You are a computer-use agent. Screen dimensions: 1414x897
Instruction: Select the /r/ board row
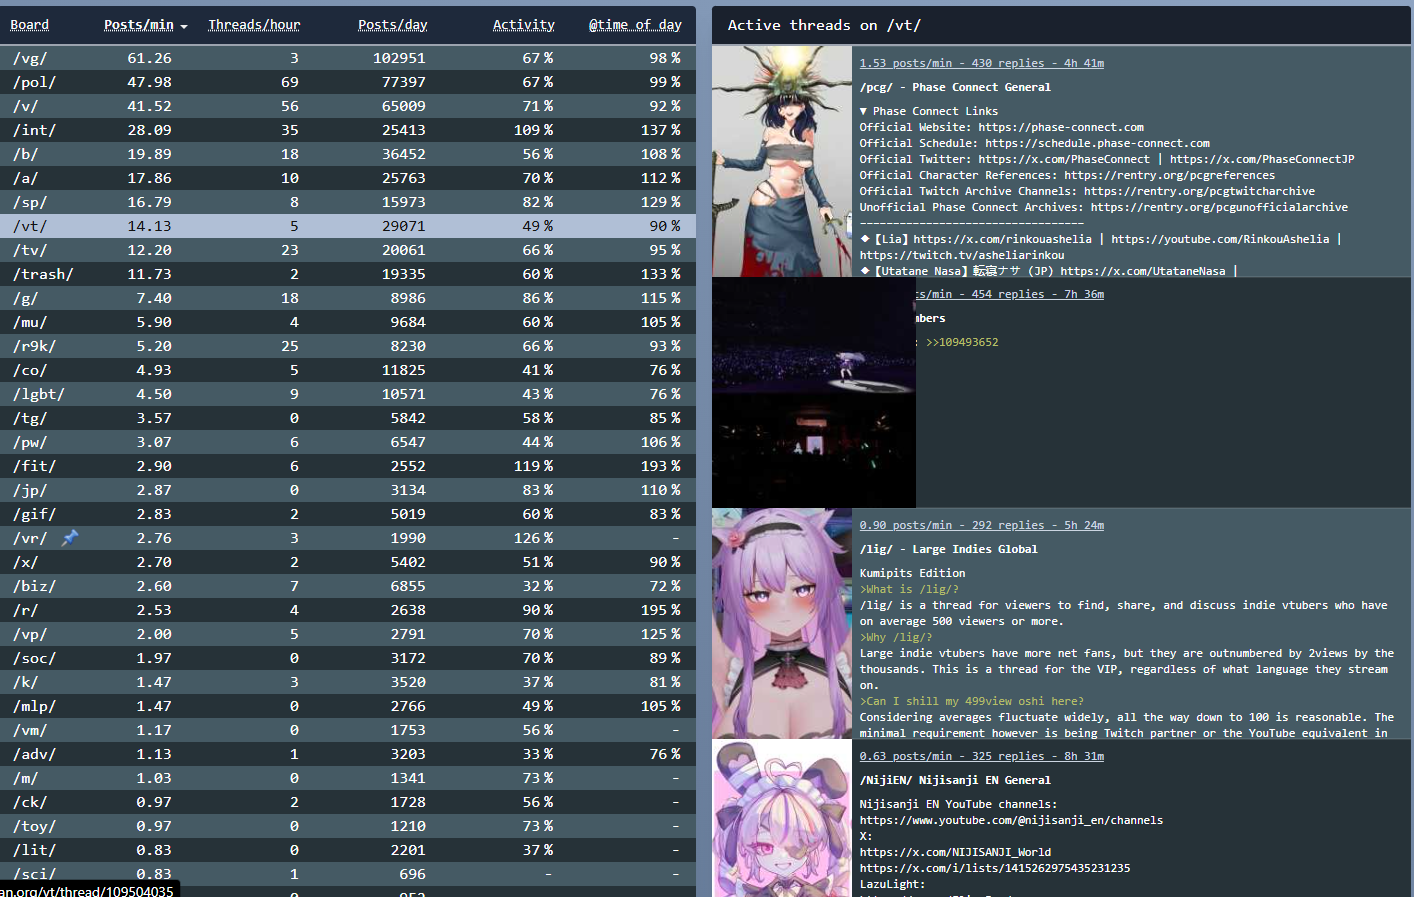[348, 610]
